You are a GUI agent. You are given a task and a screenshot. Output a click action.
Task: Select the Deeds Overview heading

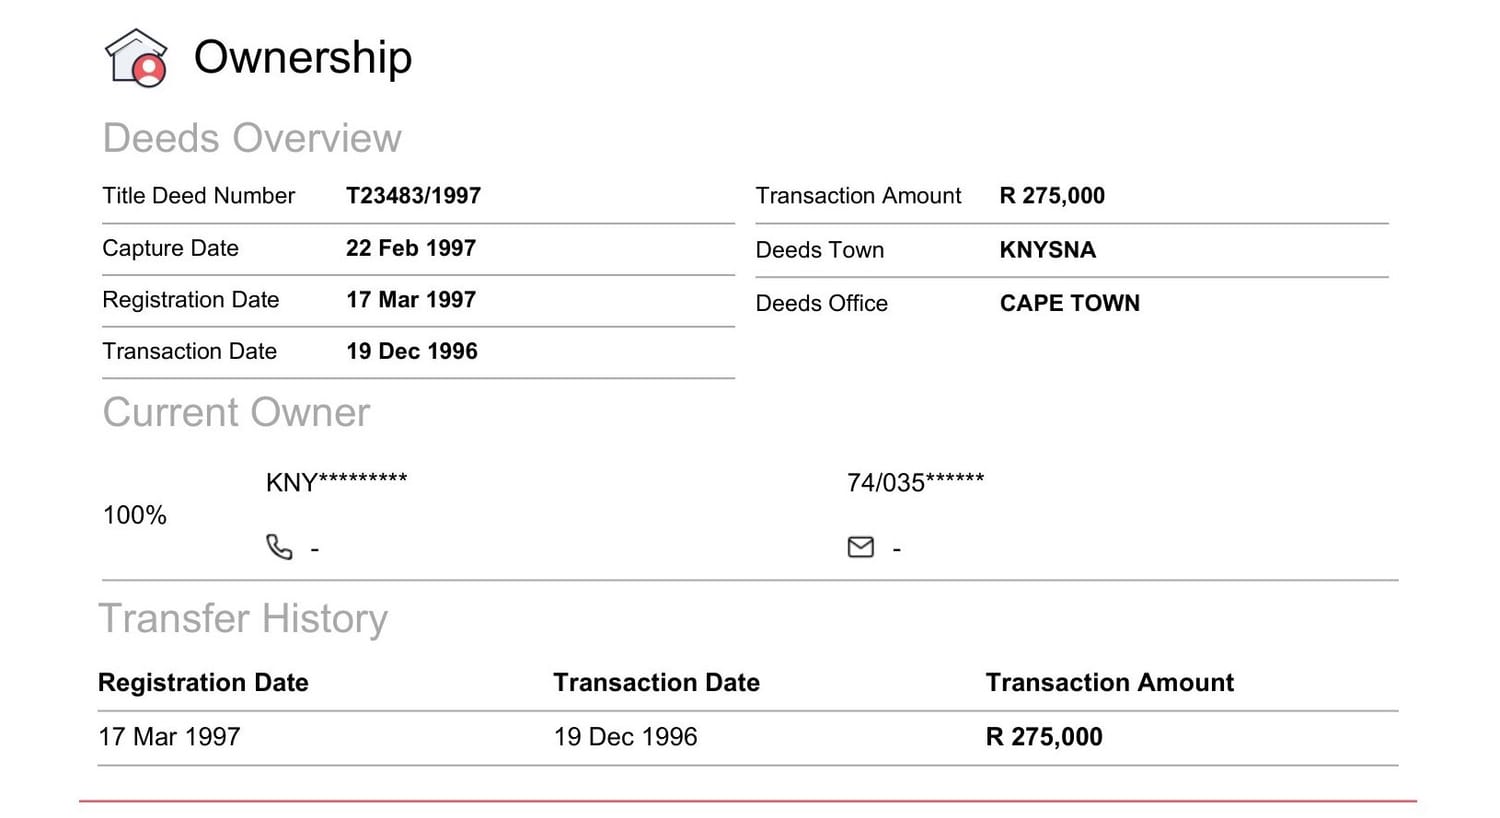tap(252, 138)
